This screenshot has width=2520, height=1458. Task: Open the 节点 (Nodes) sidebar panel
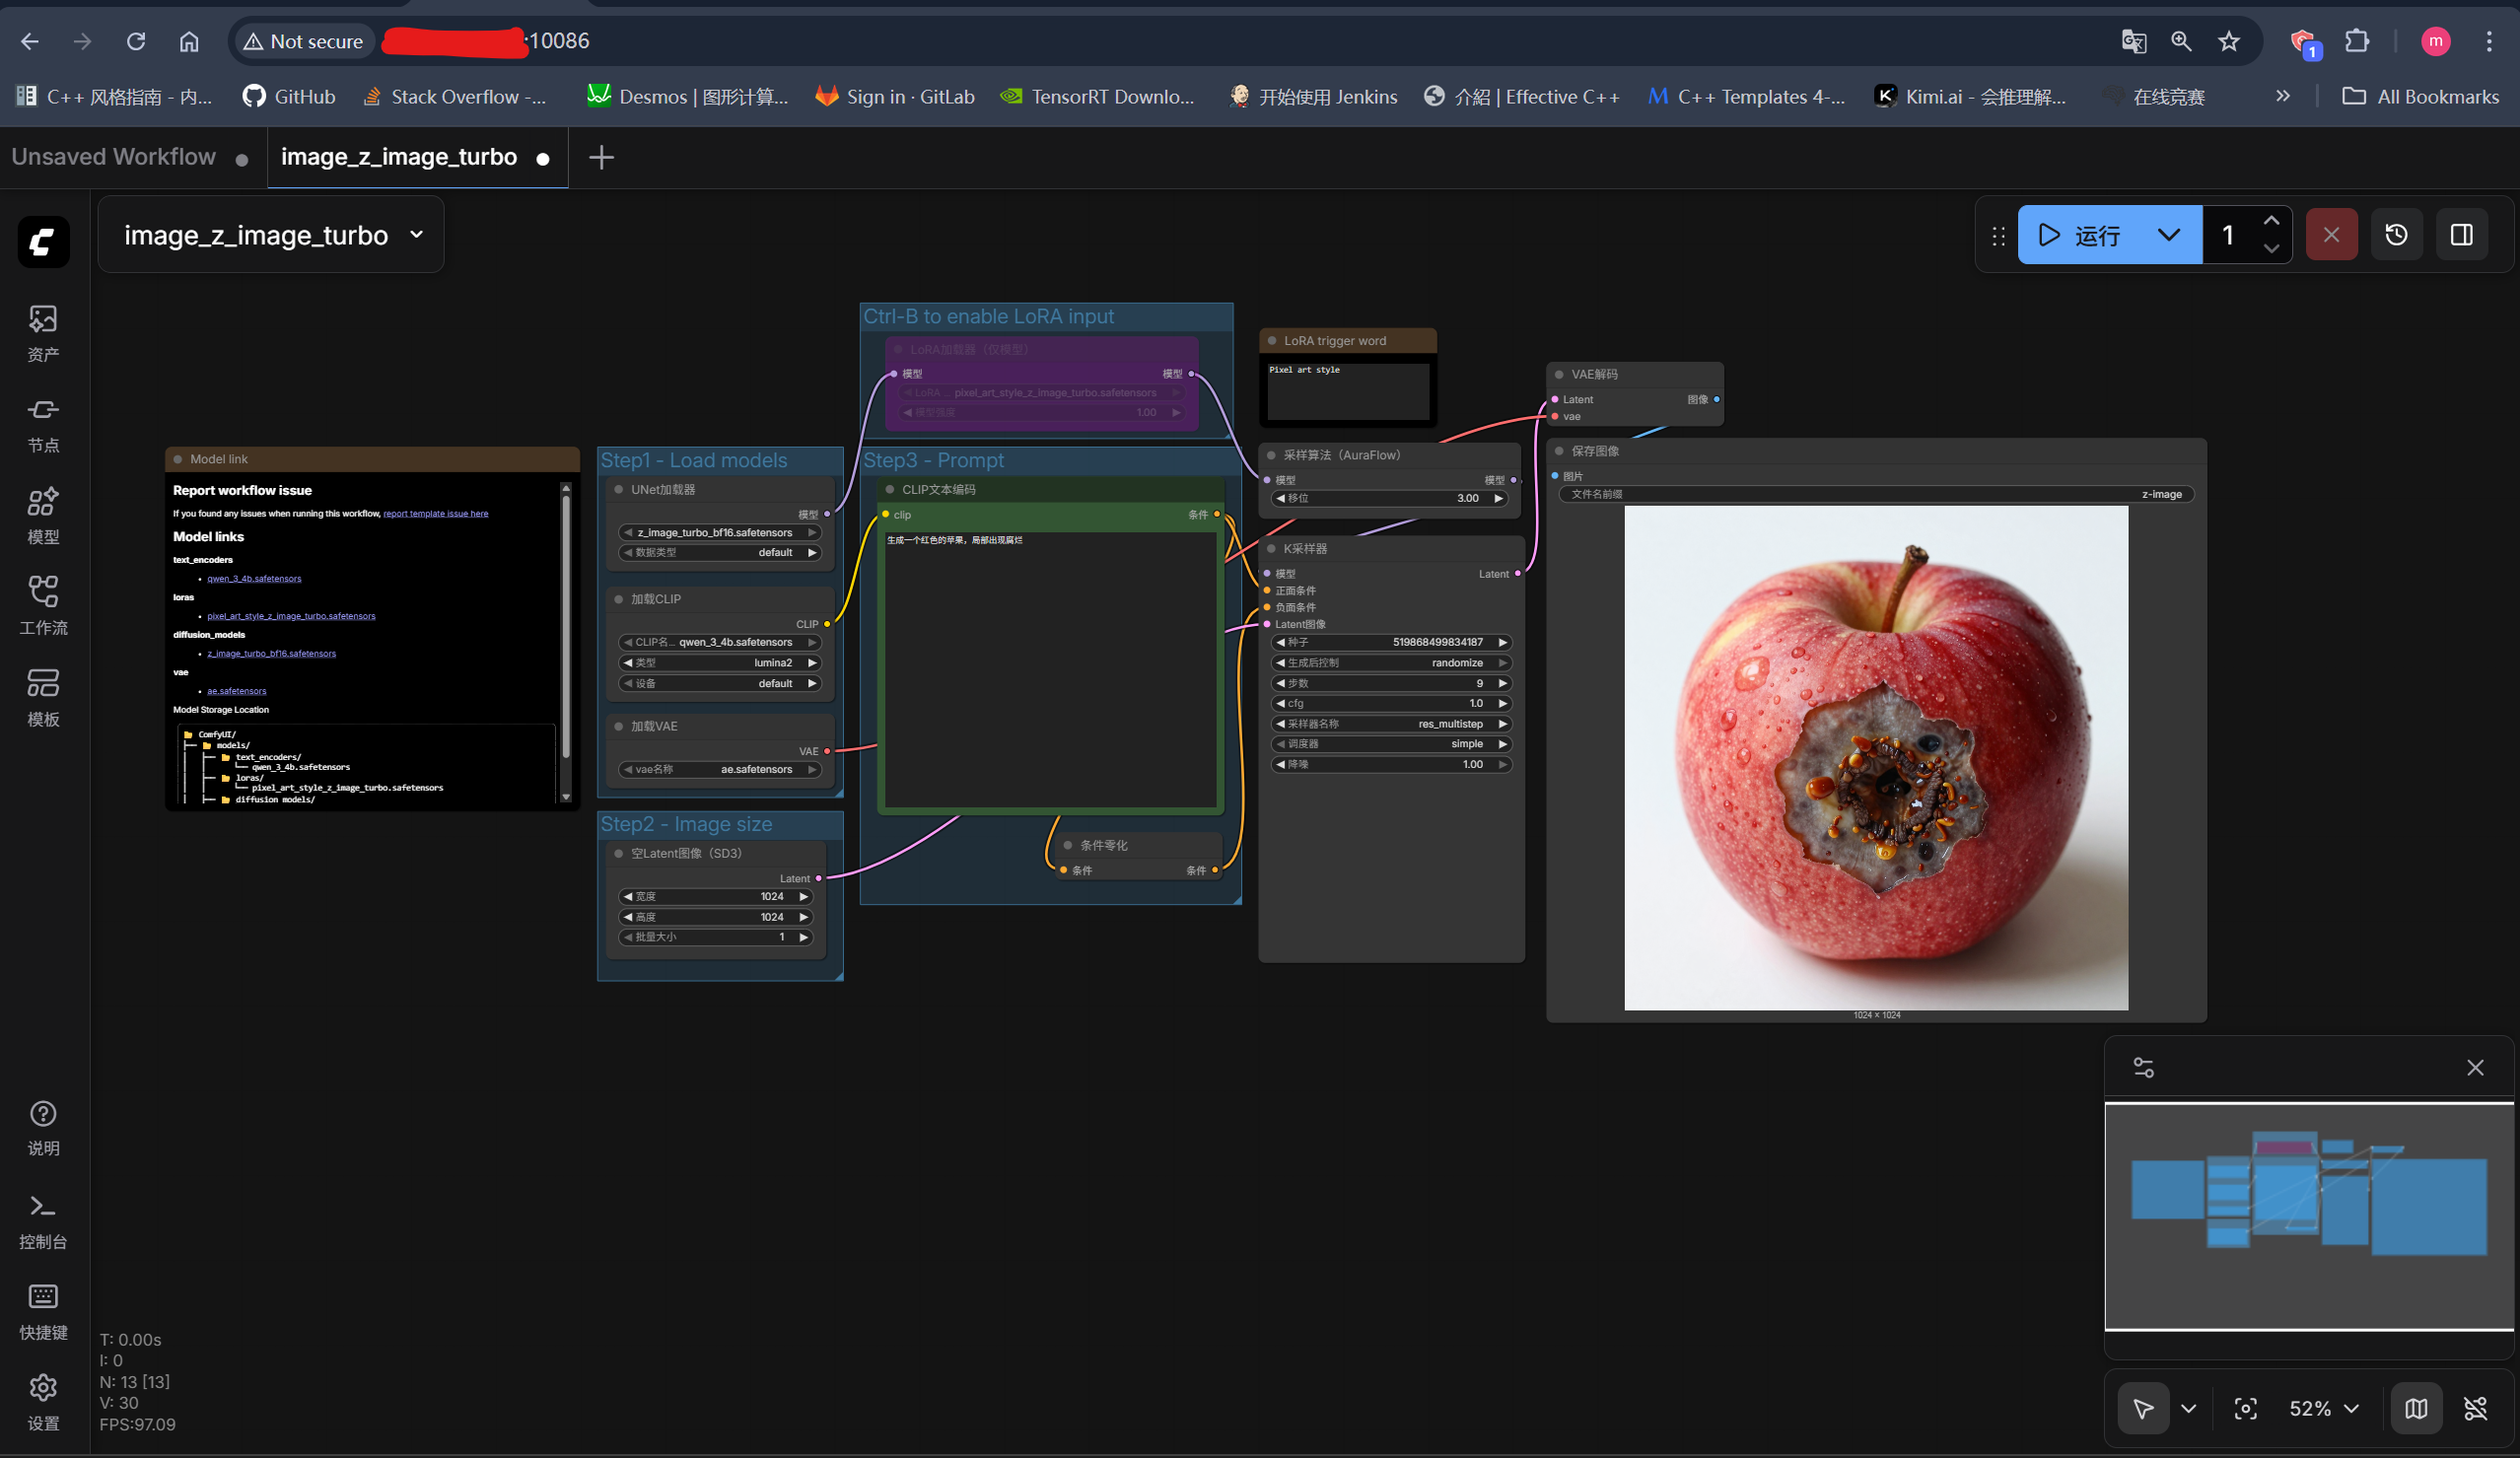pos(43,422)
